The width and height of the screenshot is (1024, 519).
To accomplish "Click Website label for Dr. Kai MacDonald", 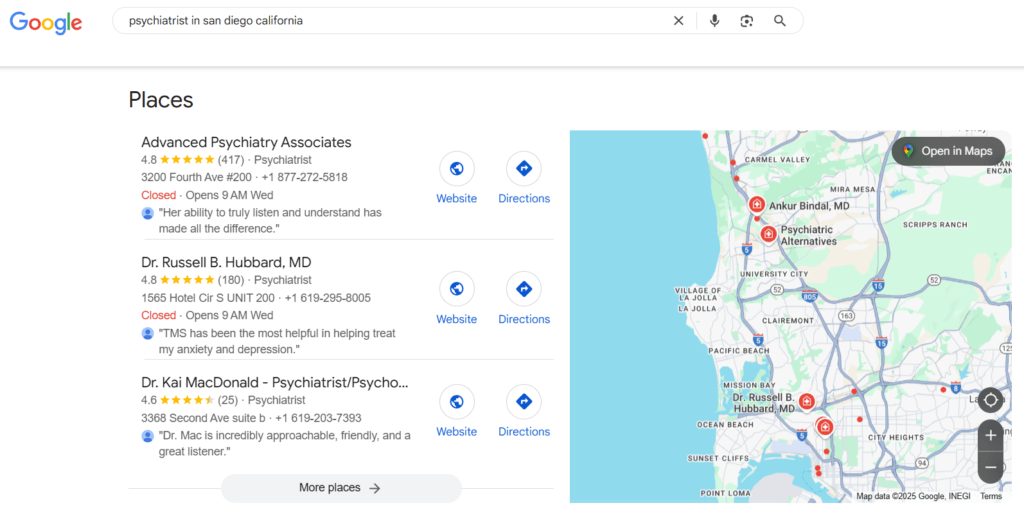I will [x=456, y=432].
